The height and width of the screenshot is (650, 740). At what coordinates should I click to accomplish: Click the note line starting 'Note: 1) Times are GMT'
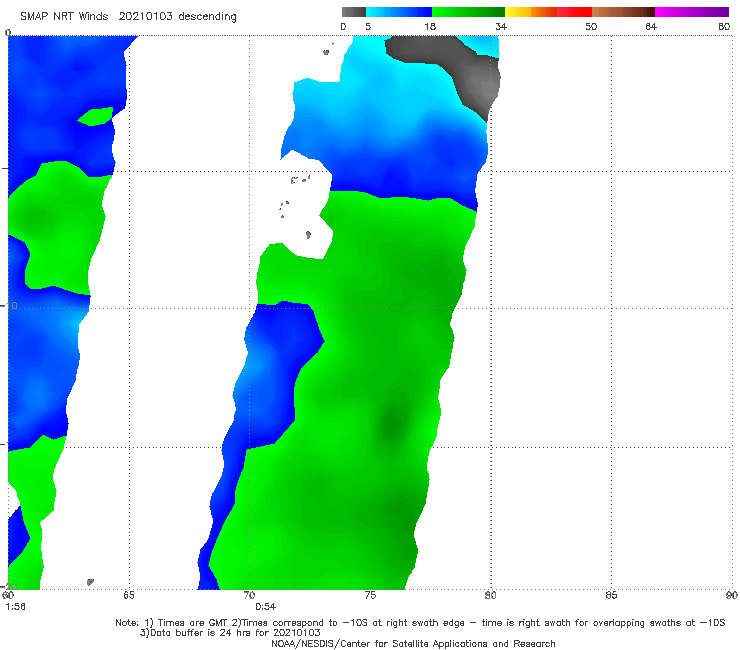coord(420,623)
